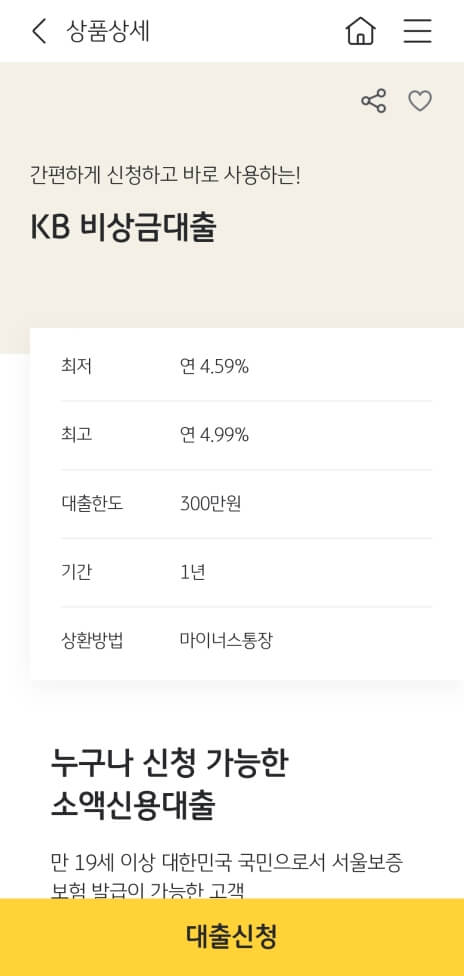Favorite this product with the heart icon
Image resolution: width=464 pixels, height=976 pixels.
coord(420,101)
